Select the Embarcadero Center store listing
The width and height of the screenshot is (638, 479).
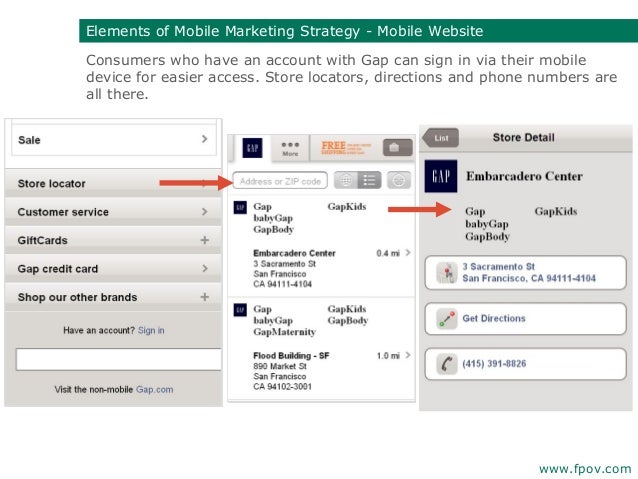(x=321, y=245)
